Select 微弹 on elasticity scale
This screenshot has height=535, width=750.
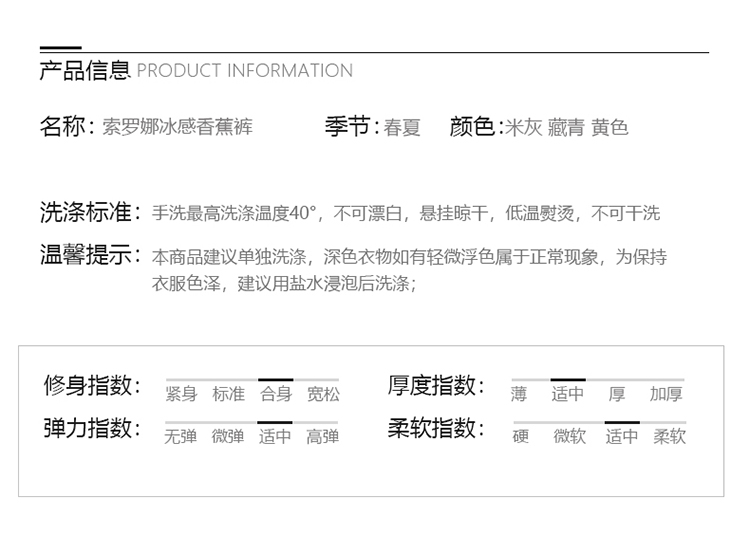pyautogui.click(x=228, y=437)
